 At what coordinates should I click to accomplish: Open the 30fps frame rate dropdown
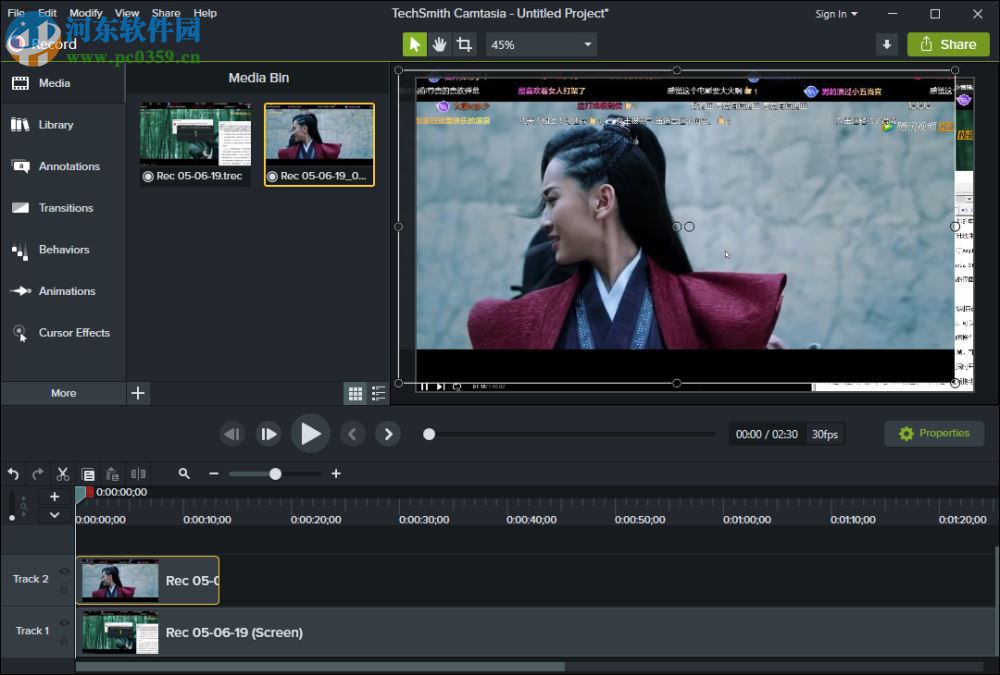point(825,433)
